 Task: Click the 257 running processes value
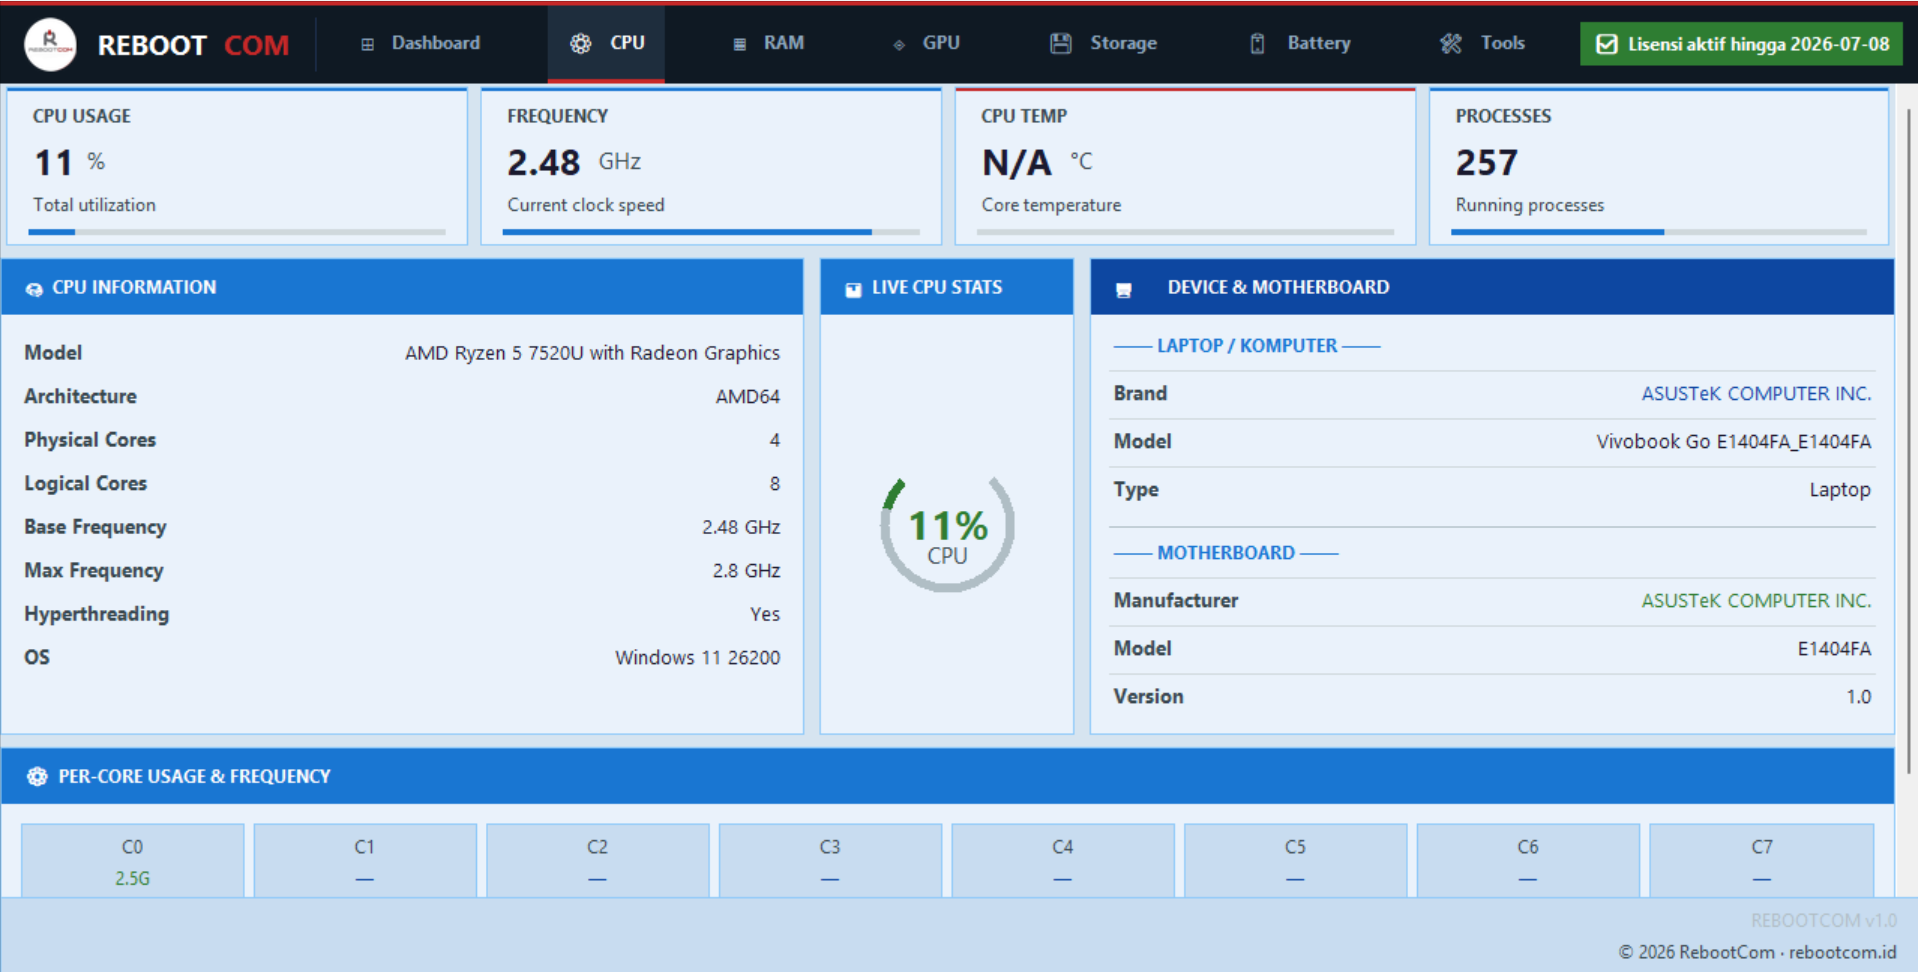click(x=1487, y=162)
